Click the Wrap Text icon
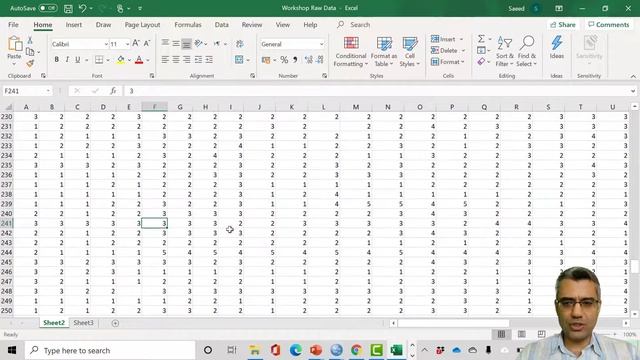This screenshot has width=640, height=360. pyautogui.click(x=240, y=44)
